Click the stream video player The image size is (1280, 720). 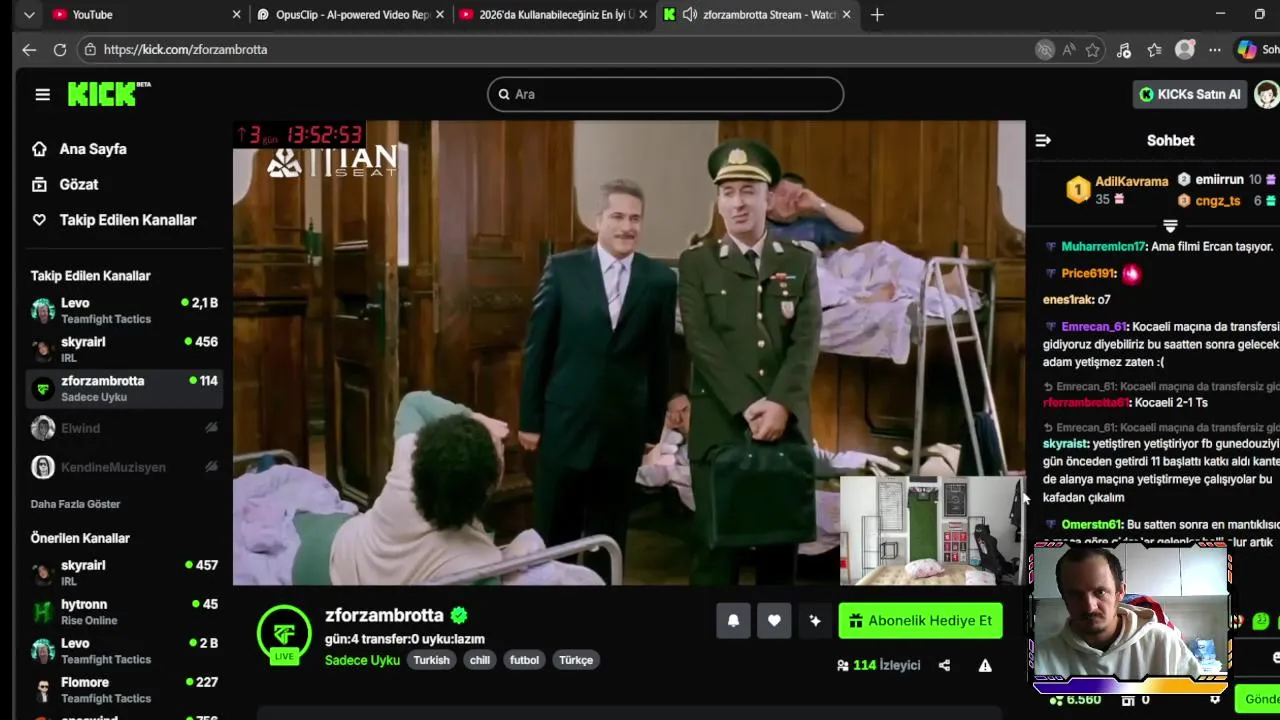coord(629,353)
